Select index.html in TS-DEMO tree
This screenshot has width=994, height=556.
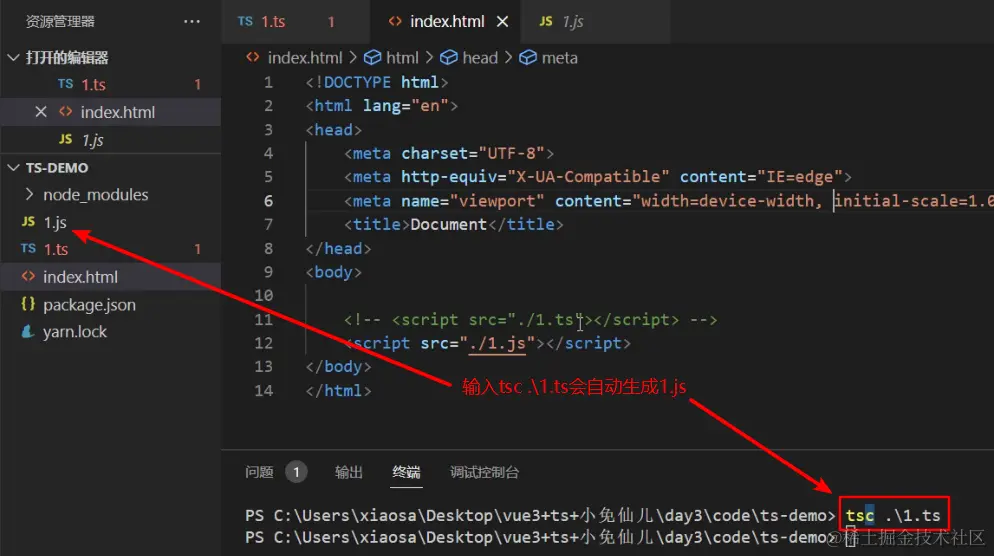coord(110,277)
